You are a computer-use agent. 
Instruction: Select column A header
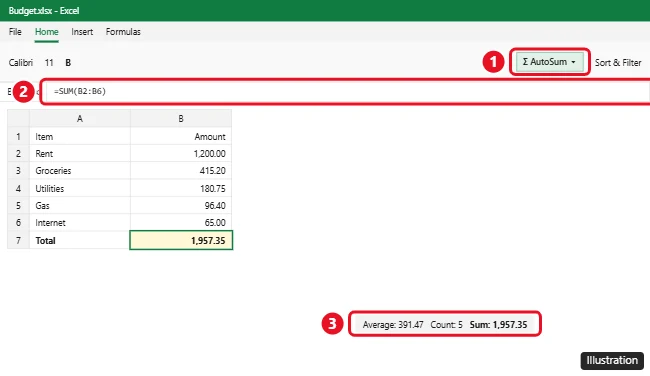[80, 119]
